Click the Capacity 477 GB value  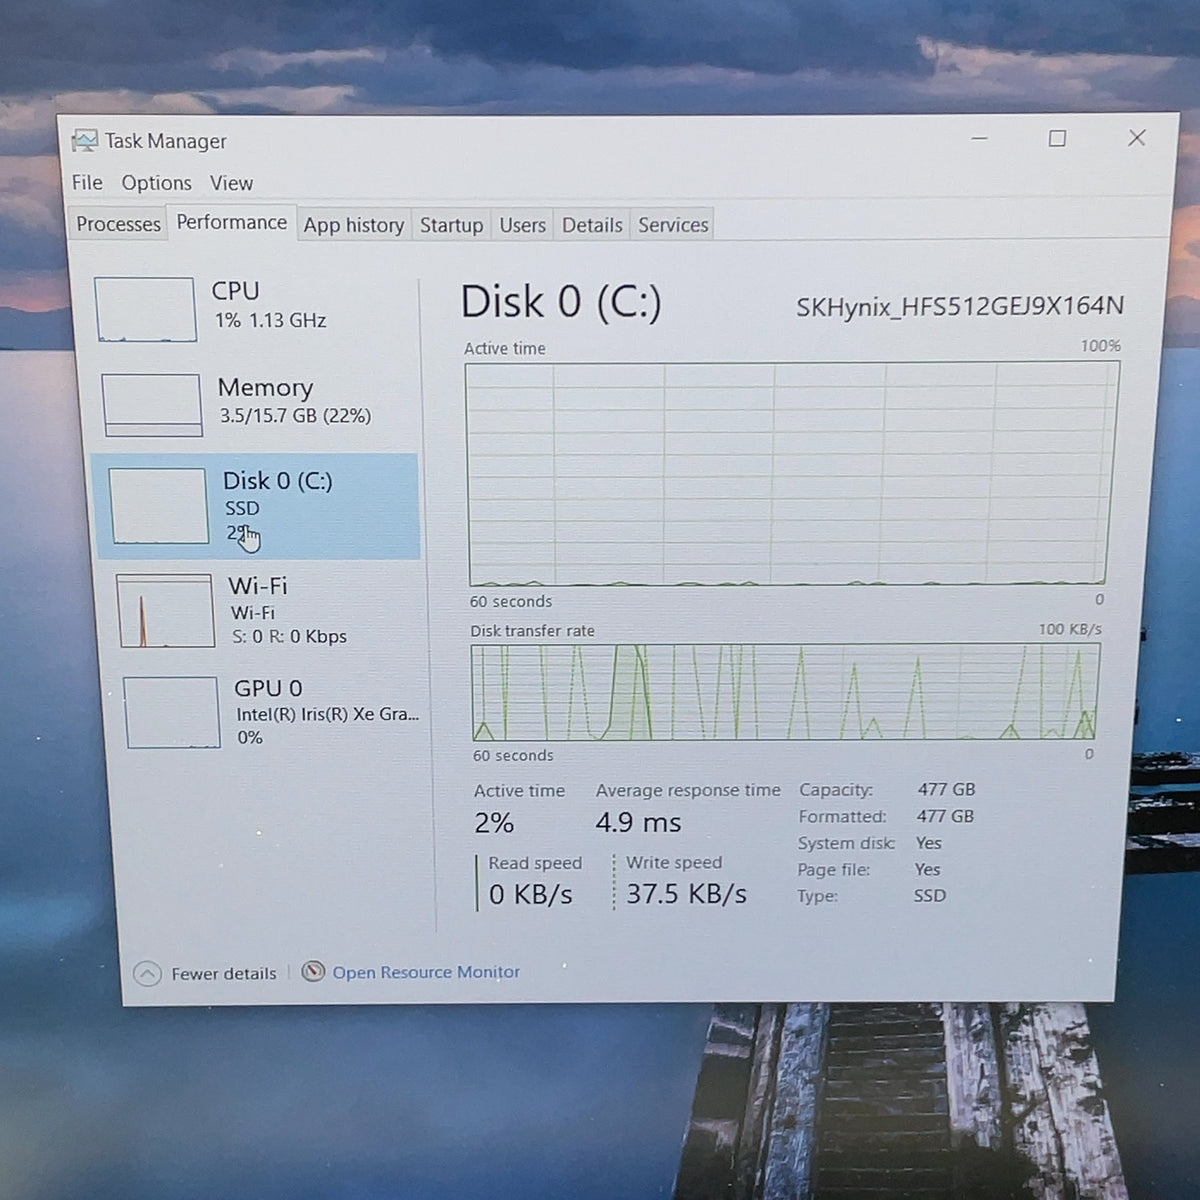click(x=946, y=789)
